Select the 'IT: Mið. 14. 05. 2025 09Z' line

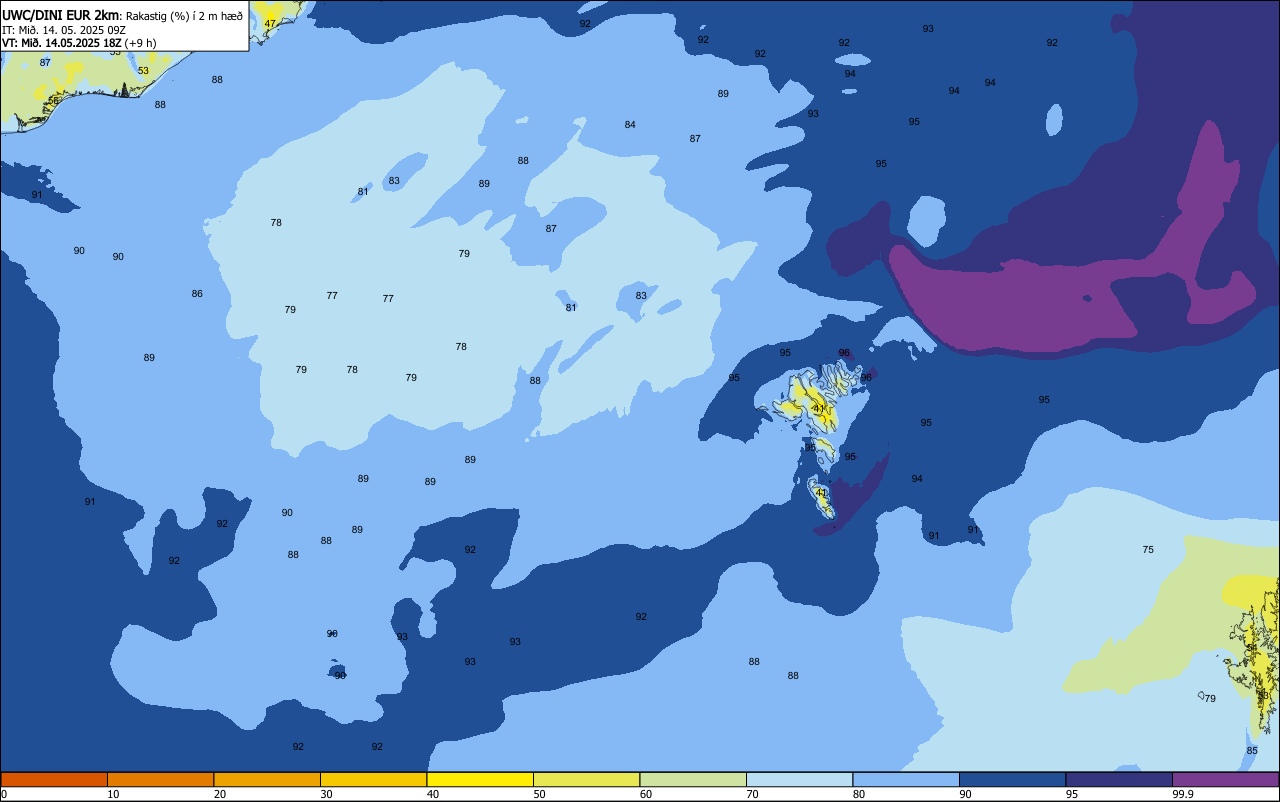[x=63, y=29]
